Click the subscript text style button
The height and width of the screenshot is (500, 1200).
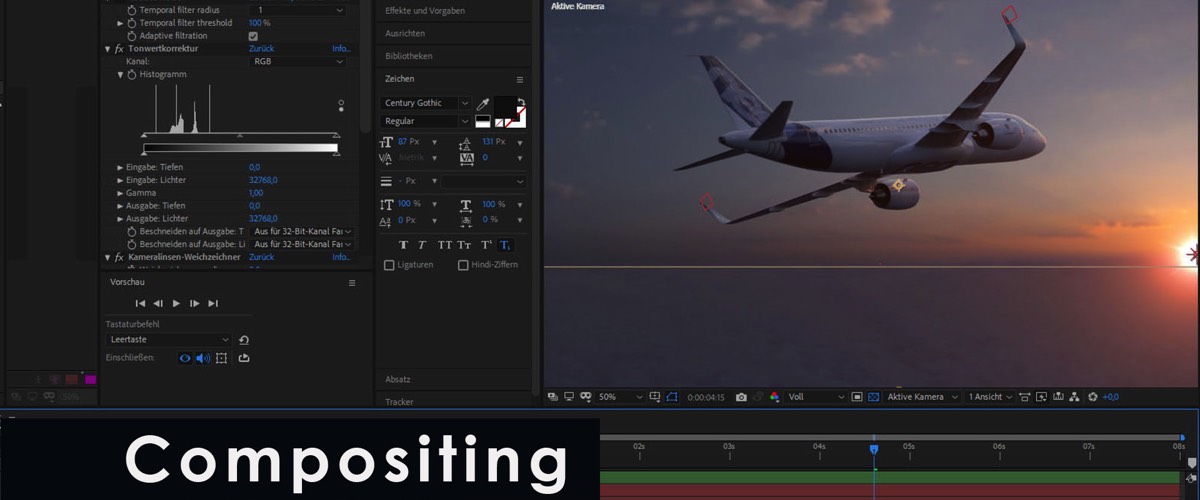click(505, 245)
